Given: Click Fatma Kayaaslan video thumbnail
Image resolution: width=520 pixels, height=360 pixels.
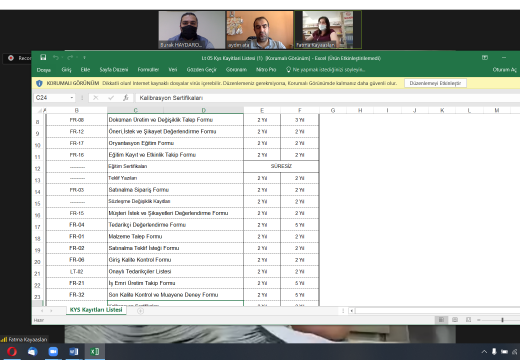Looking at the screenshot, I should point(328,30).
